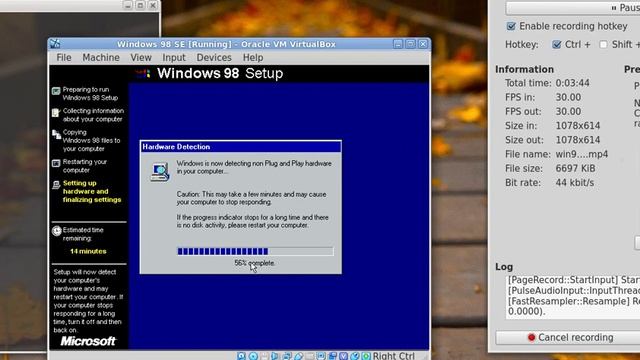Click the hard disk activity icon in VM status bar

click(x=241, y=356)
